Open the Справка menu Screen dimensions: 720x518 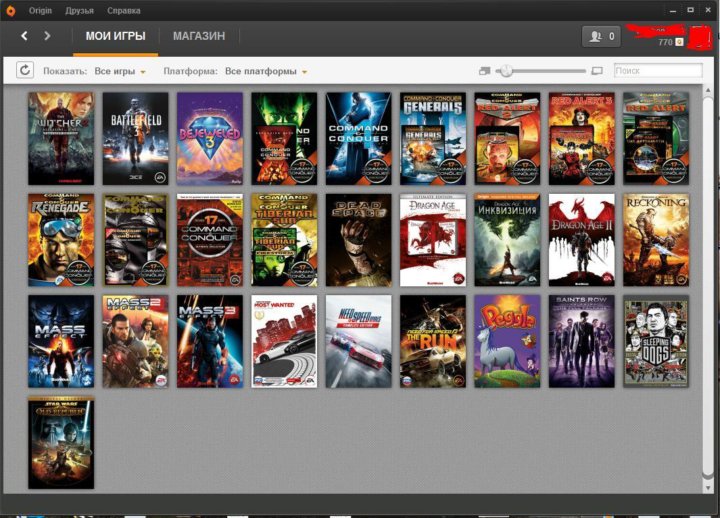124,11
